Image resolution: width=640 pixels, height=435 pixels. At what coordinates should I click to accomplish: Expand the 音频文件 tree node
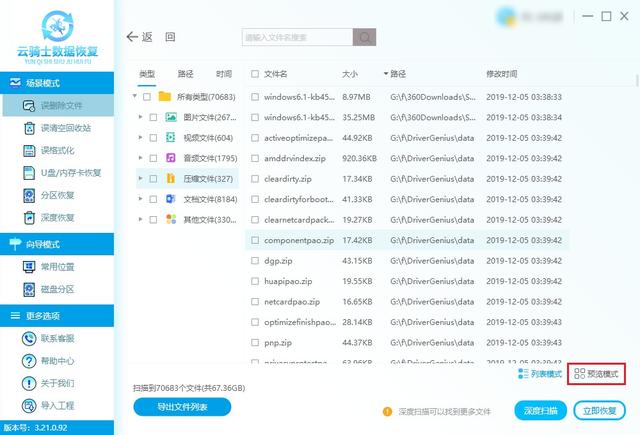(x=140, y=158)
